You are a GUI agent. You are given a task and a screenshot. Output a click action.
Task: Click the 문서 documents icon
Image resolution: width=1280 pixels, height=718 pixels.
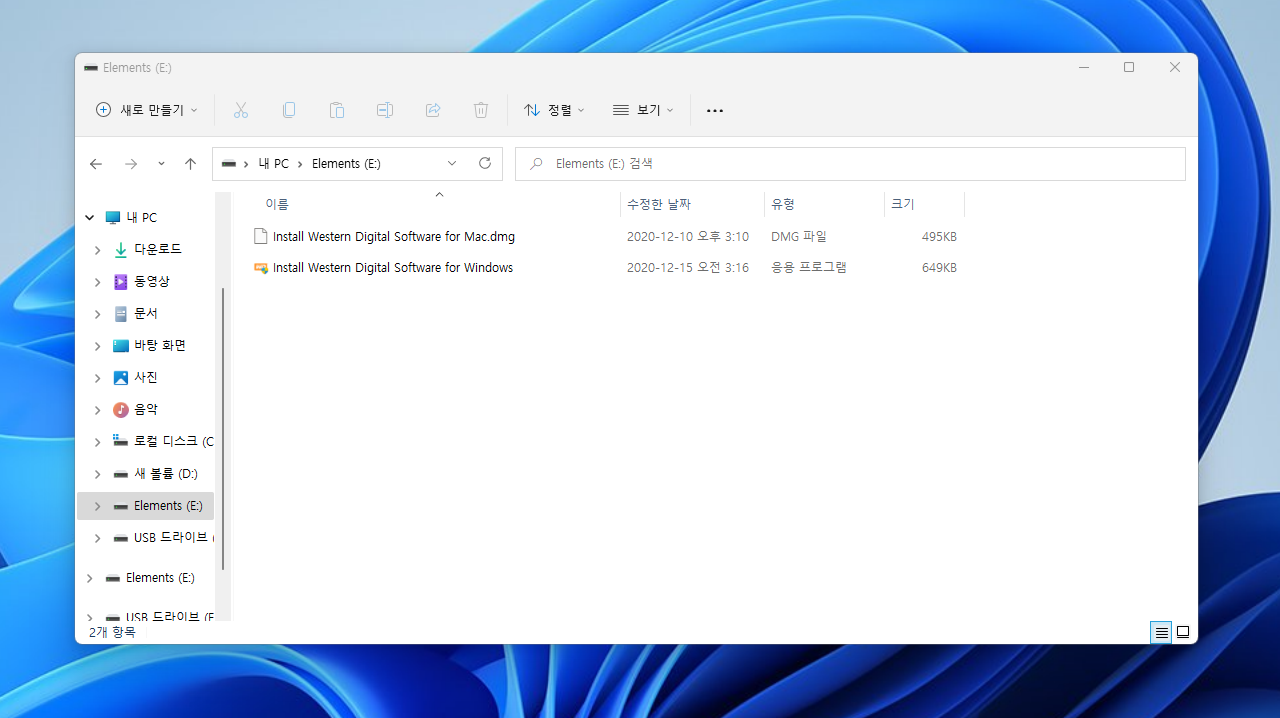coord(121,314)
